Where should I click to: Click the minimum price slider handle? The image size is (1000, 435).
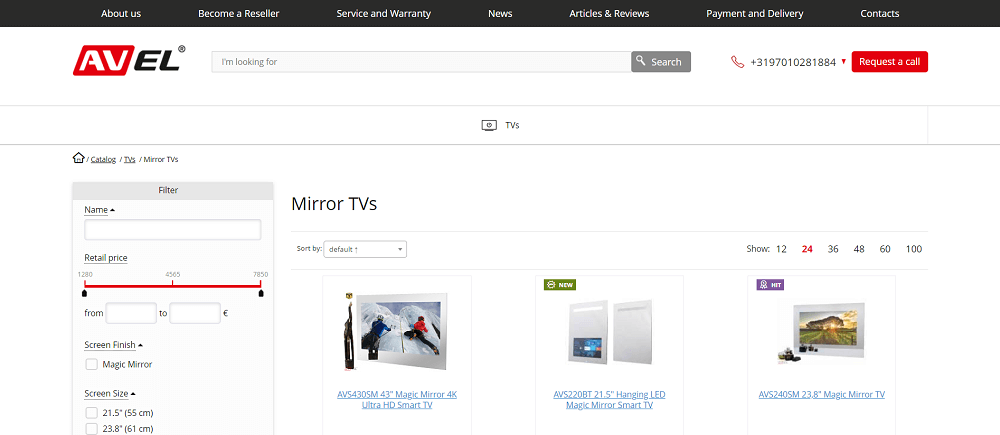coord(84,293)
